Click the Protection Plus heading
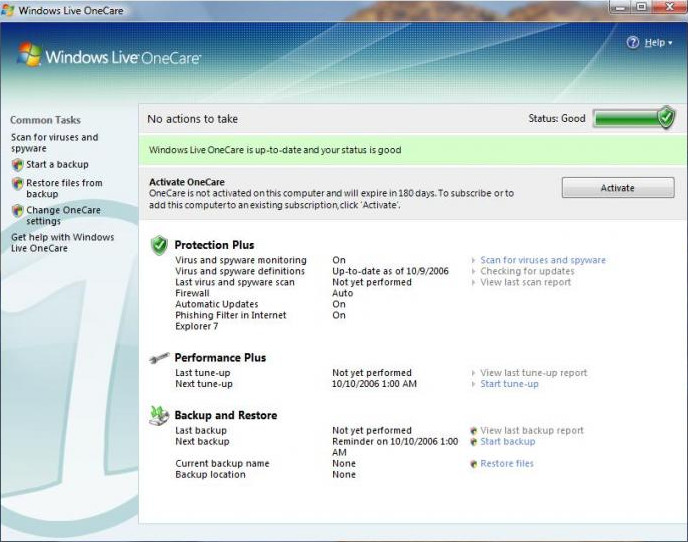Screen dimensions: 688x542 214,245
